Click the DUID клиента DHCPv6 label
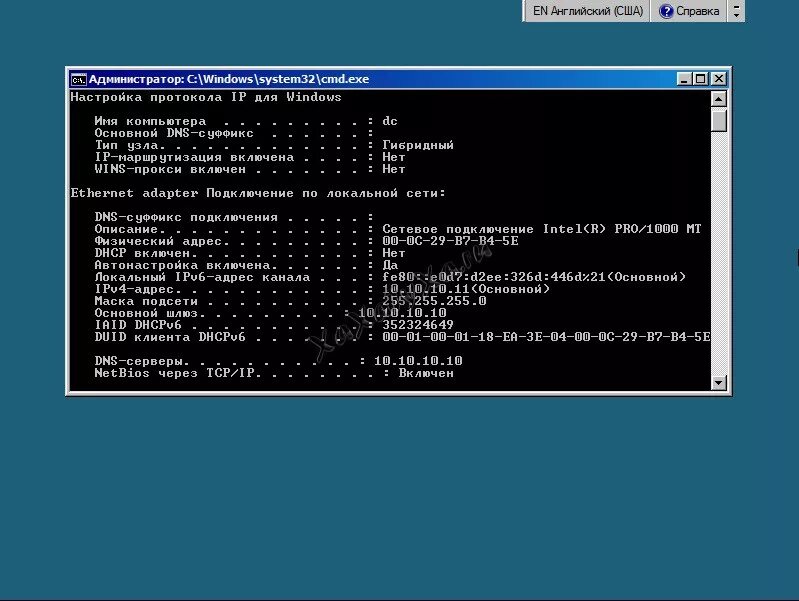This screenshot has width=799, height=601. 170,337
